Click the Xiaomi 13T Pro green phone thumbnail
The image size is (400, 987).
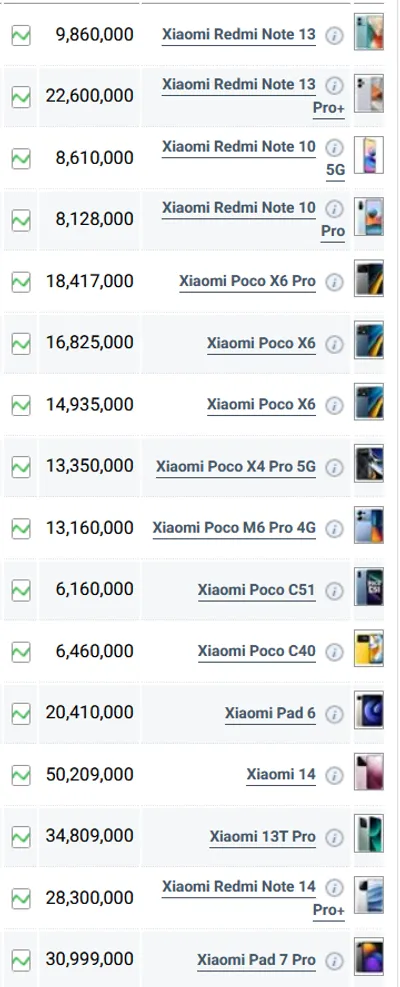(x=369, y=833)
